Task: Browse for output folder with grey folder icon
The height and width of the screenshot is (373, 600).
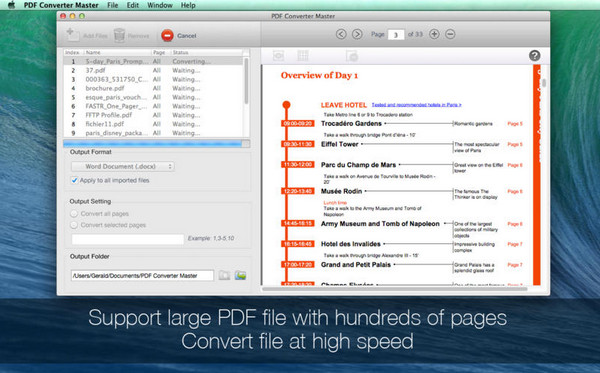Action: coord(225,275)
